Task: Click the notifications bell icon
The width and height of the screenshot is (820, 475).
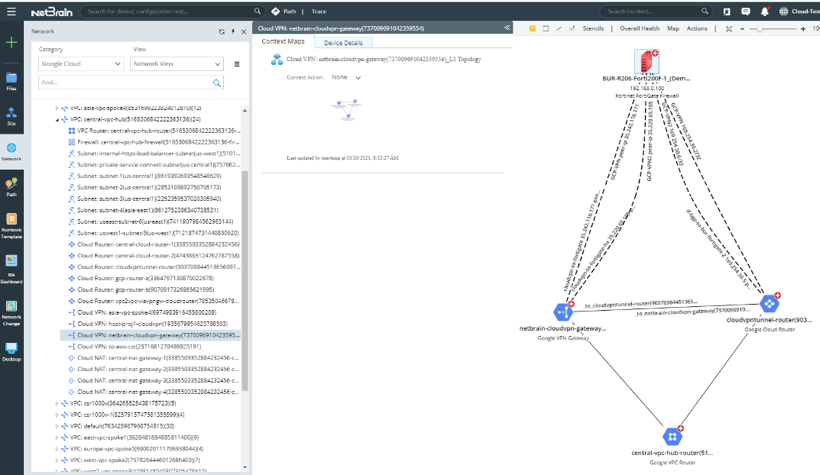Action: 766,12
